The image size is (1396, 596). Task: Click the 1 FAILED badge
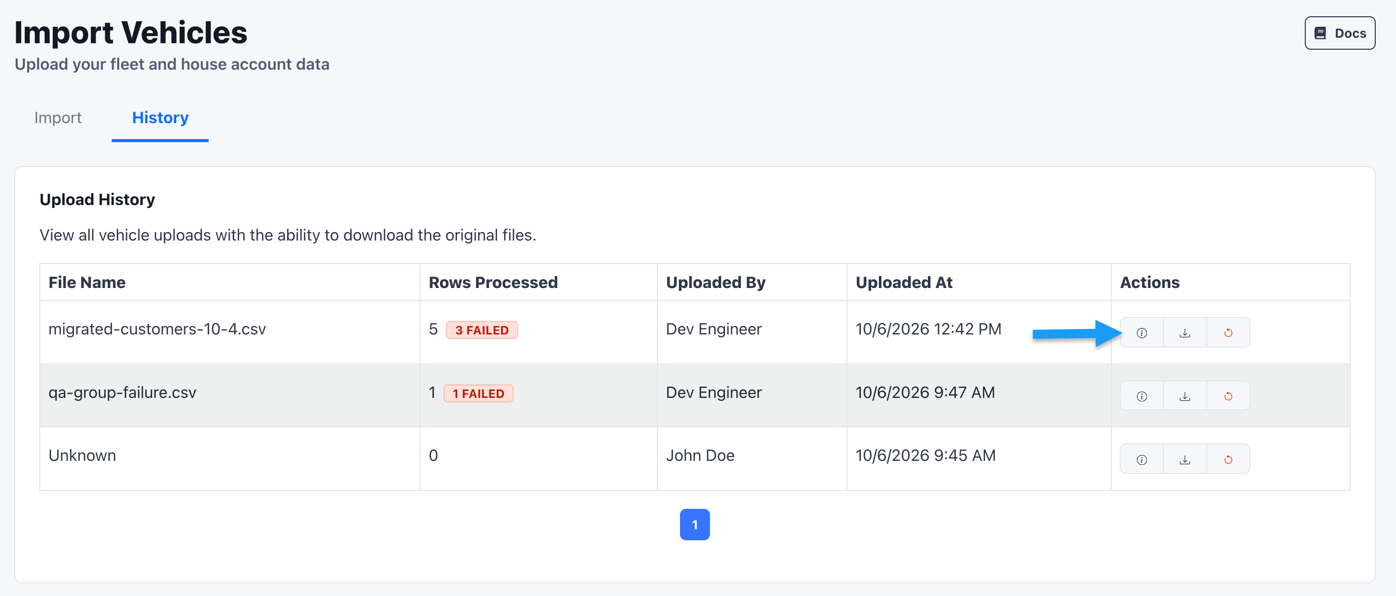[479, 393]
